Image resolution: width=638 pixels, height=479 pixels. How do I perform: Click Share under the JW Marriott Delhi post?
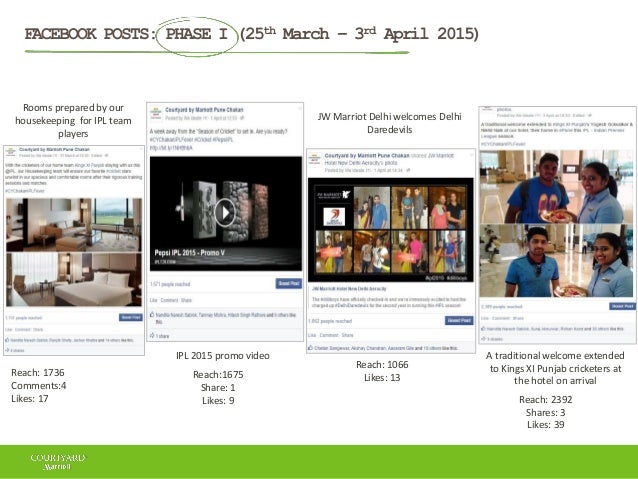click(347, 335)
